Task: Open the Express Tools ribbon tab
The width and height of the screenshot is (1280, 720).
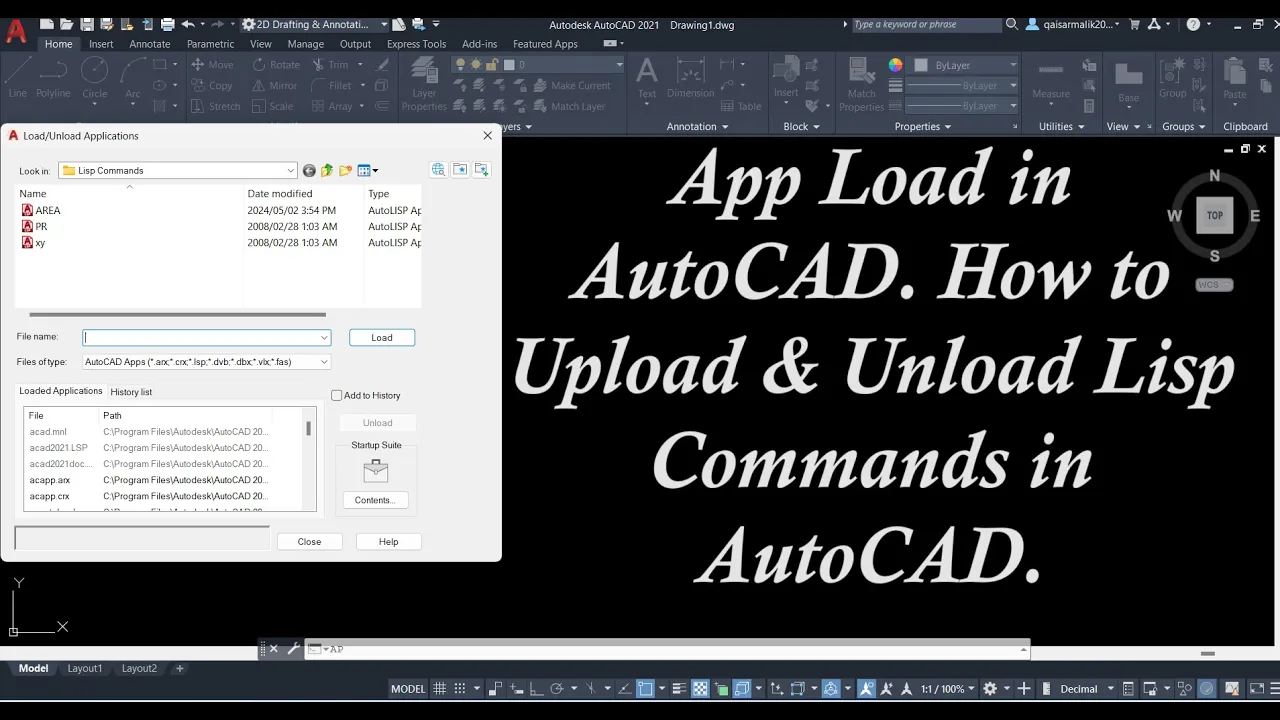Action: pos(416,44)
